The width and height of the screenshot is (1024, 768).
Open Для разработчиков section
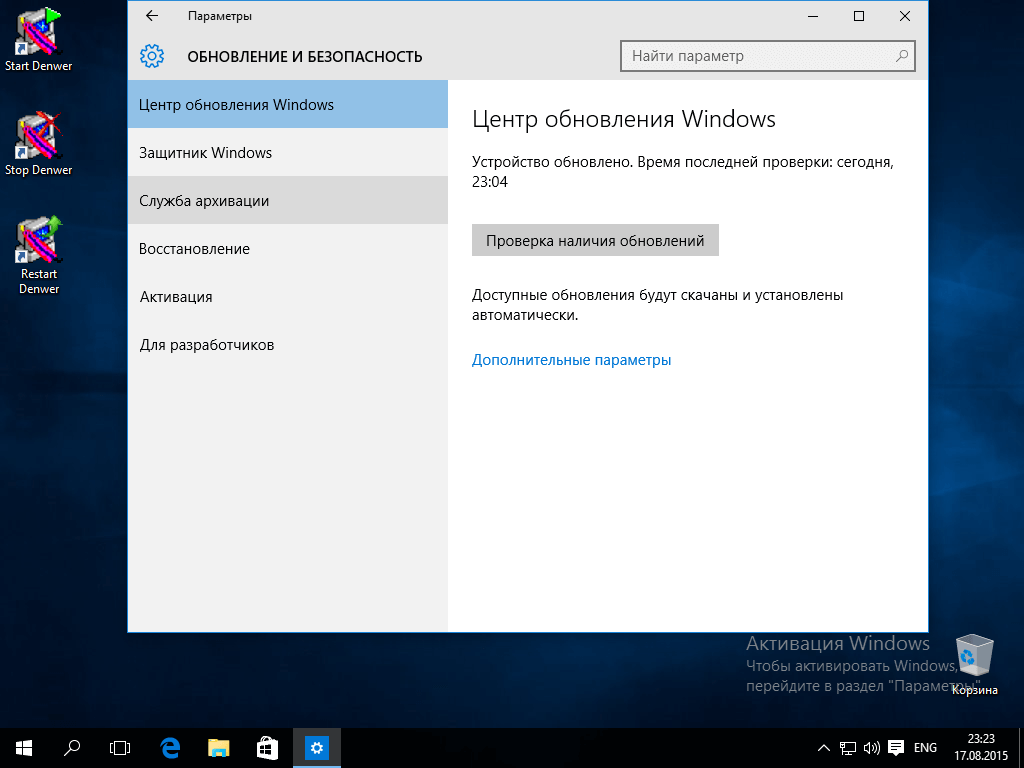[x=288, y=345]
